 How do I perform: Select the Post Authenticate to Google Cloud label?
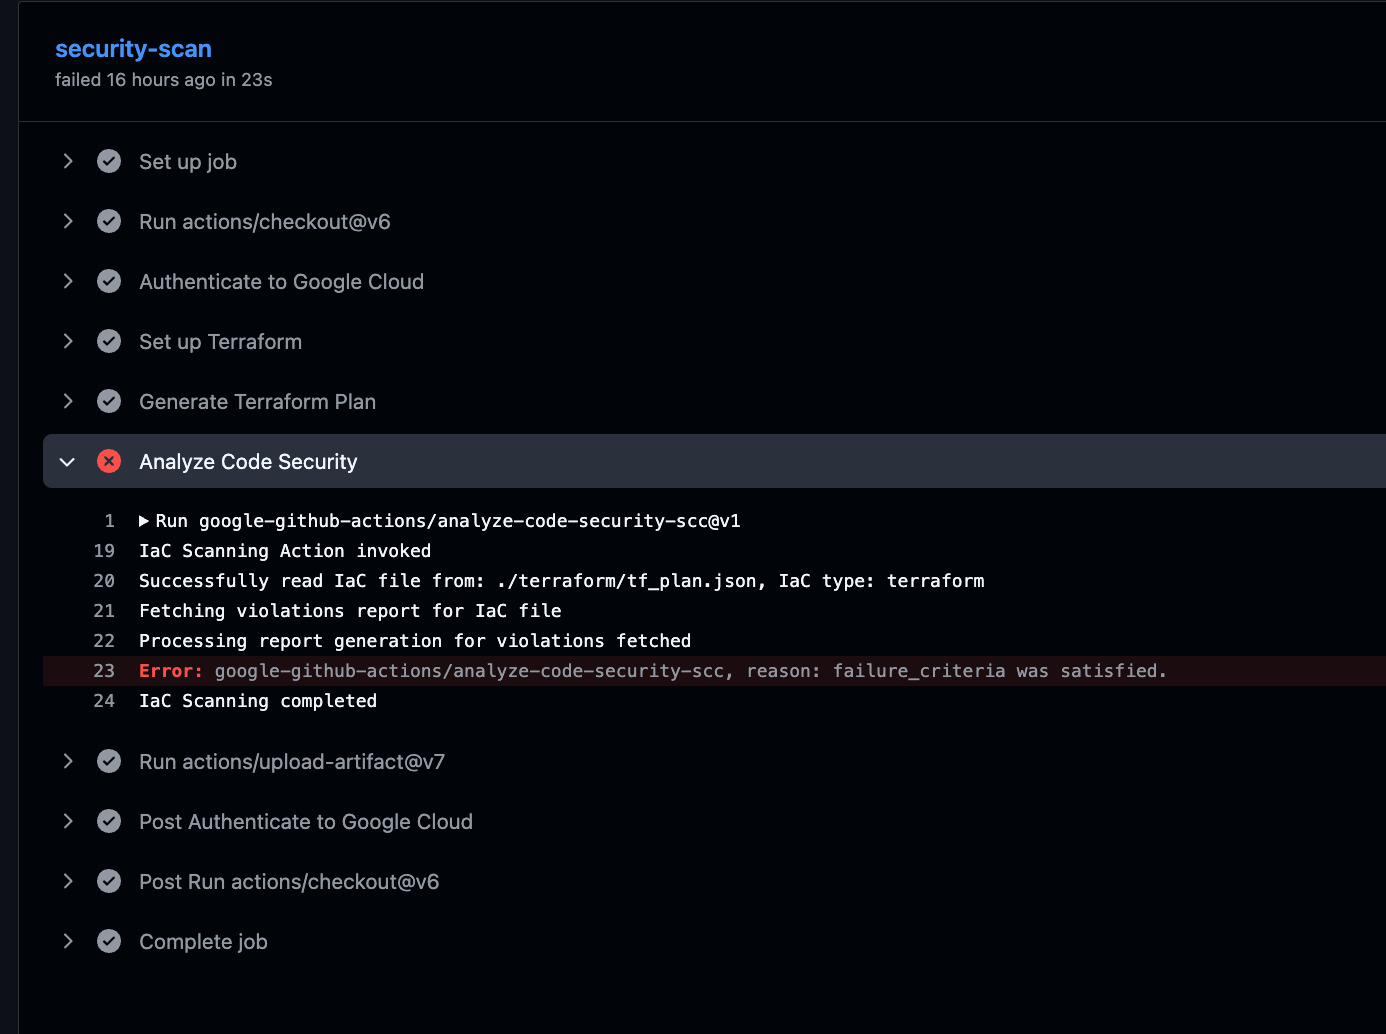click(306, 822)
